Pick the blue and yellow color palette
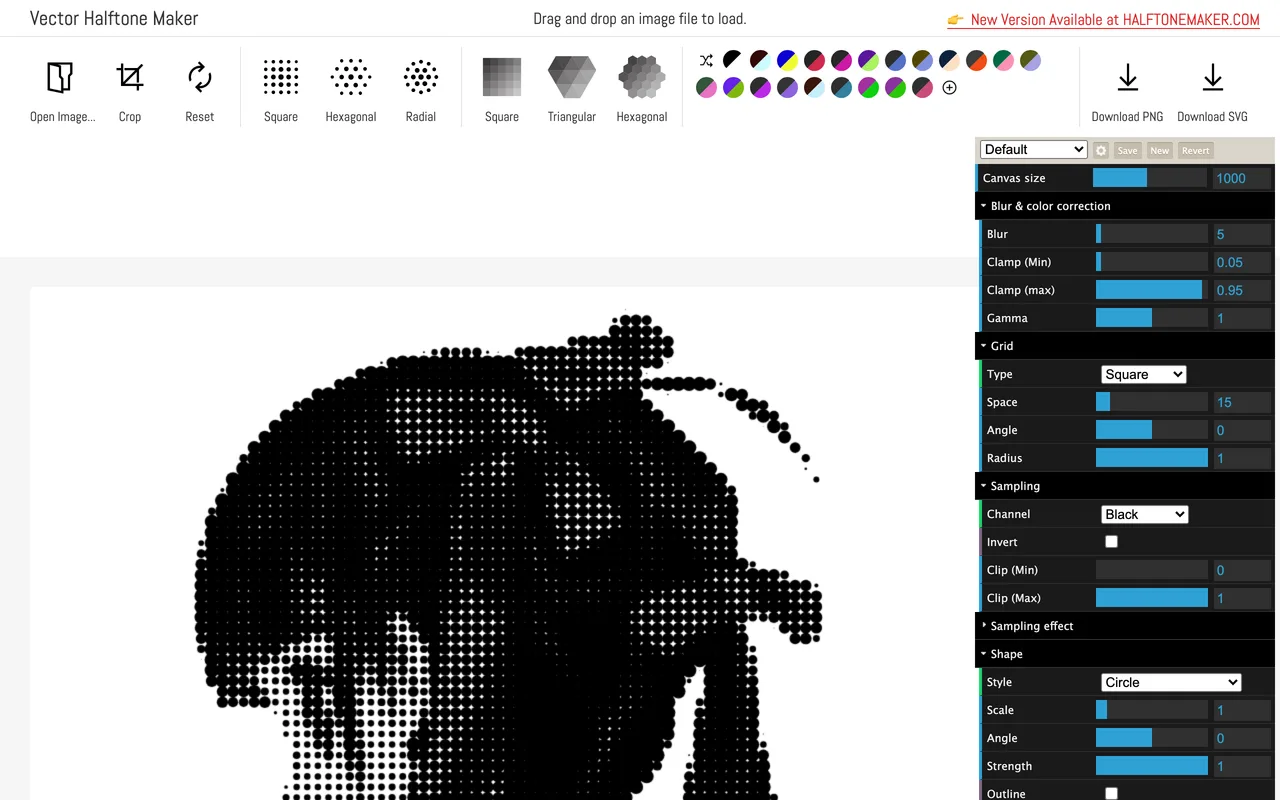 [787, 60]
